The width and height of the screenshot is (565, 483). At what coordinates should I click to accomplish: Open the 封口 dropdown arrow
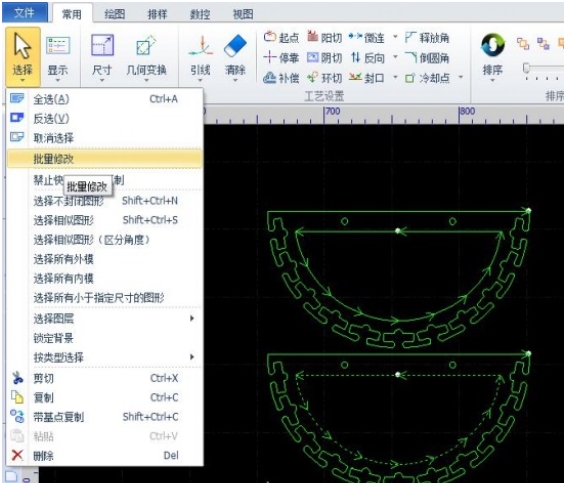pyautogui.click(x=395, y=77)
